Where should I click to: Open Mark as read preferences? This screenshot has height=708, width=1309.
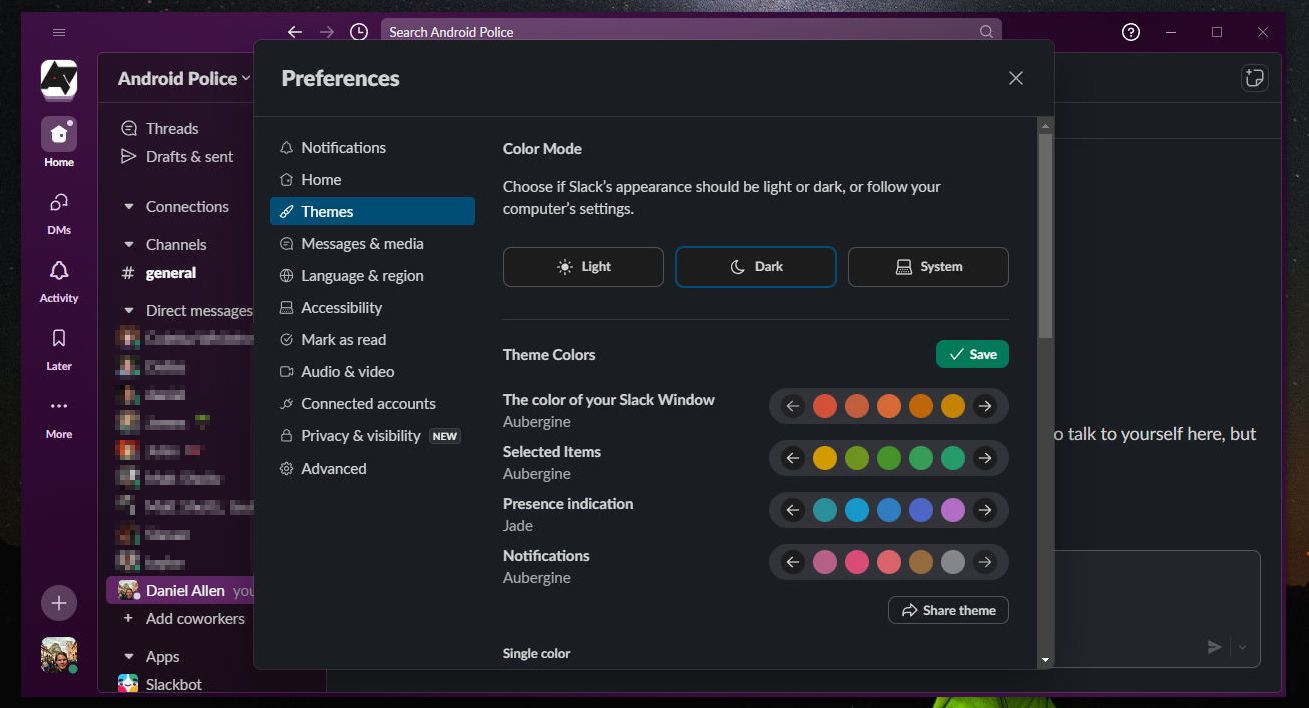(372, 339)
